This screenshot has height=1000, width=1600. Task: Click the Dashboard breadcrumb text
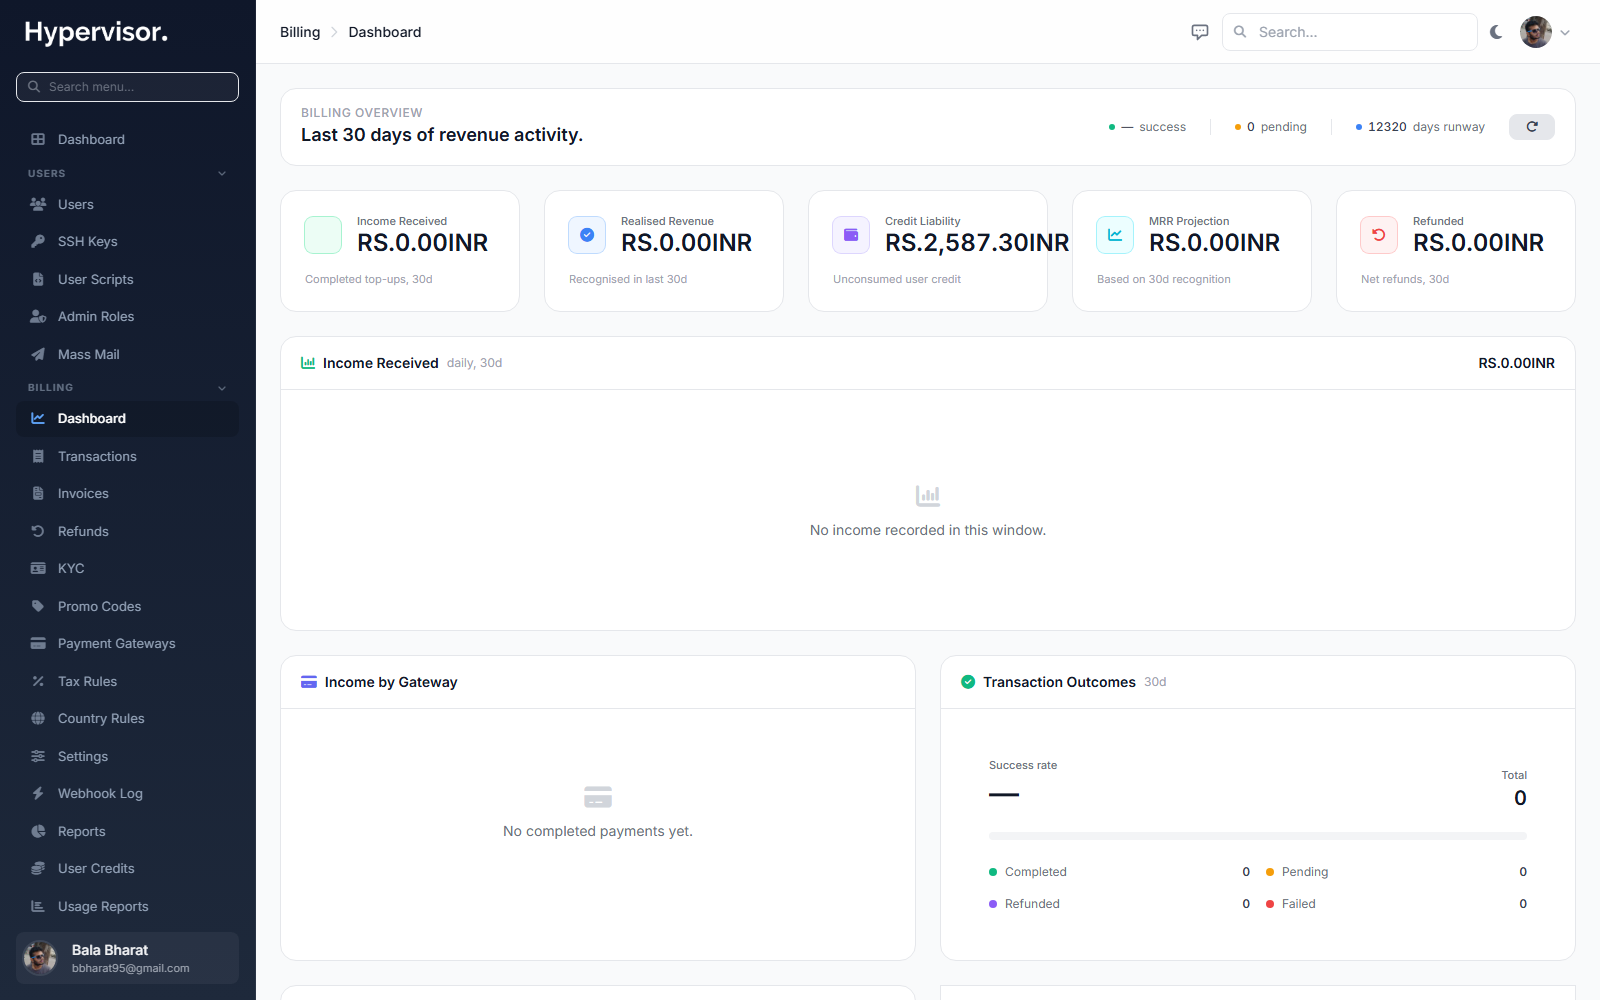[x=385, y=32]
